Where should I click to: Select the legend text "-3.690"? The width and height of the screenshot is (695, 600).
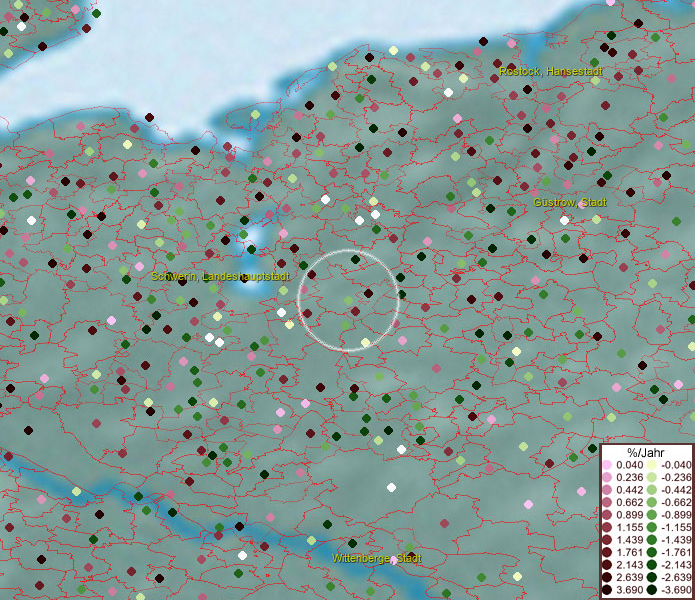pos(676,590)
